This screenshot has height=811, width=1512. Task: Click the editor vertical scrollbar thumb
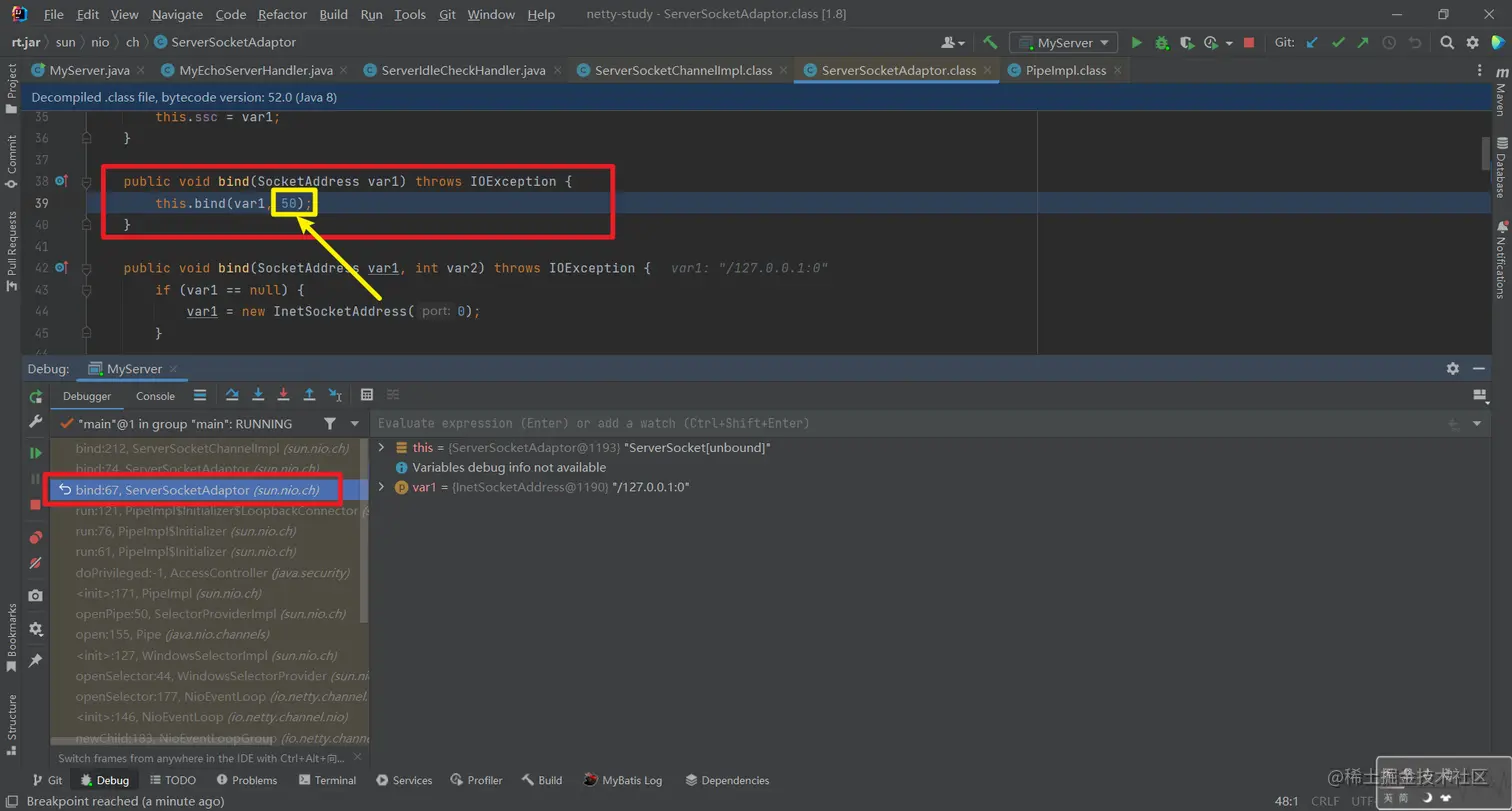click(1487, 154)
